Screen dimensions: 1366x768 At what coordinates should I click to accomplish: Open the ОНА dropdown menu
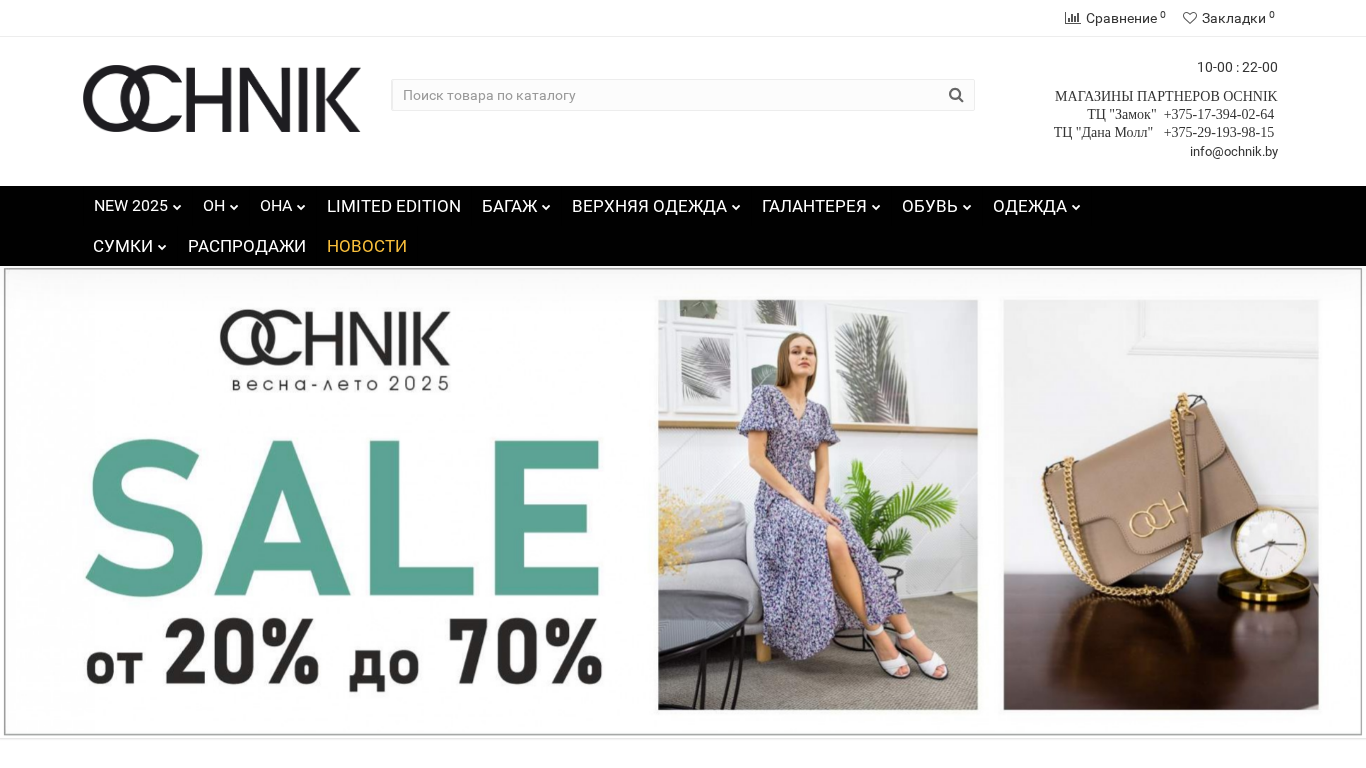tap(283, 206)
